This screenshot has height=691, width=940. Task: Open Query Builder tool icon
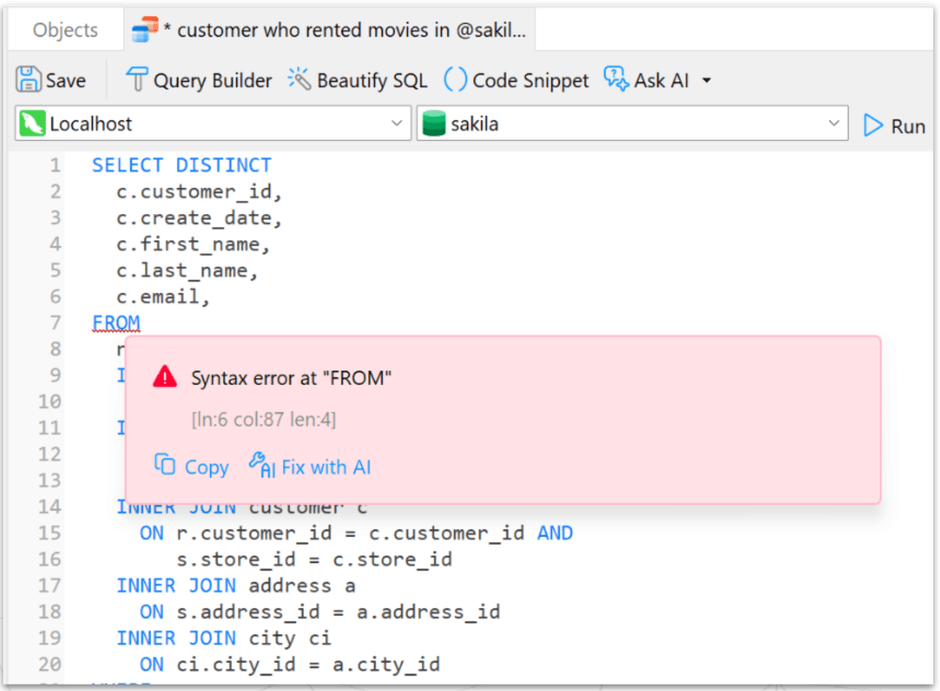pos(137,80)
